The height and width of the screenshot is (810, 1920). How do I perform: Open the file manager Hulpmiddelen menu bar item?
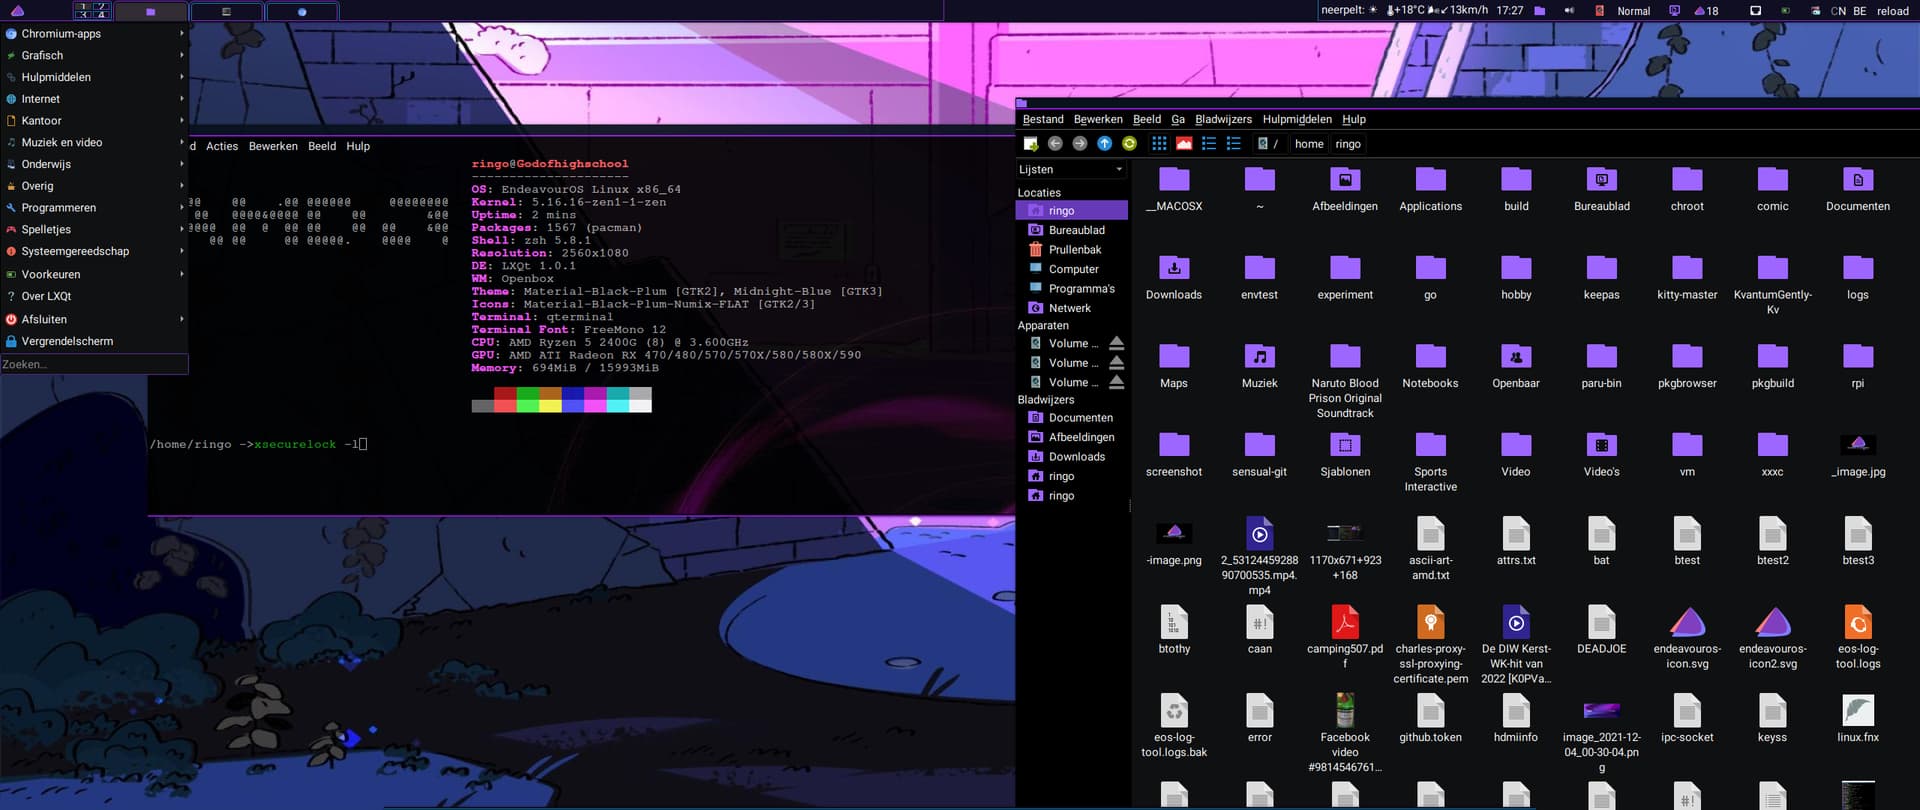tap(1297, 119)
